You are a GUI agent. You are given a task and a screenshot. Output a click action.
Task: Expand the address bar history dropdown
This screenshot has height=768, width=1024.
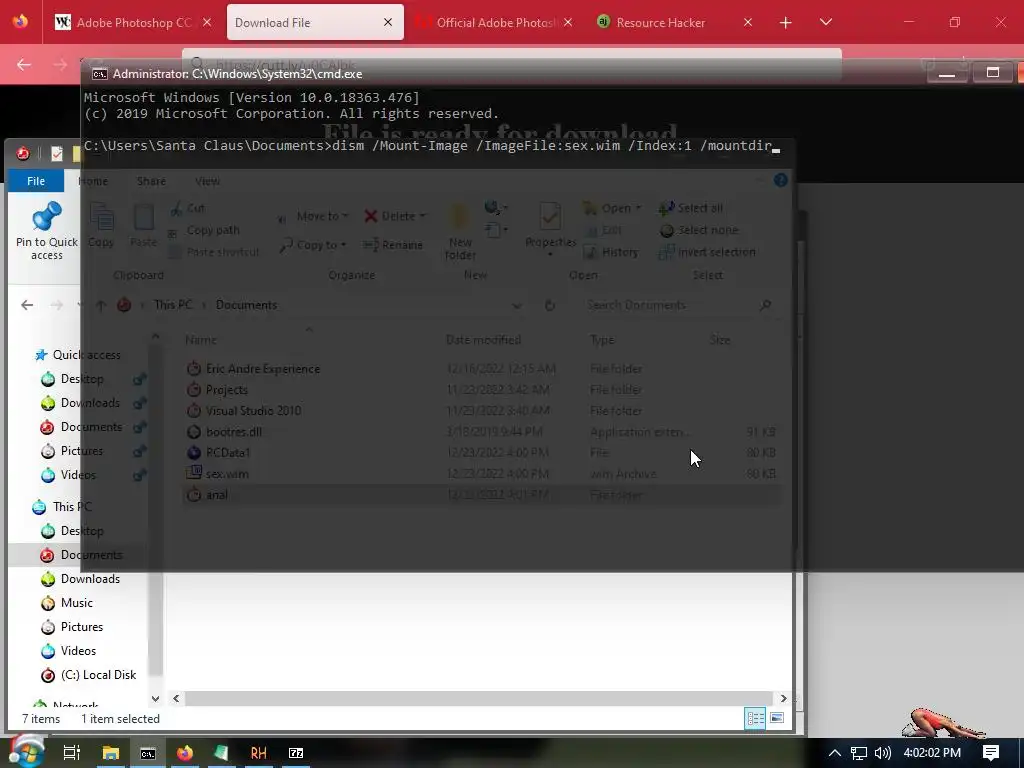(x=516, y=305)
